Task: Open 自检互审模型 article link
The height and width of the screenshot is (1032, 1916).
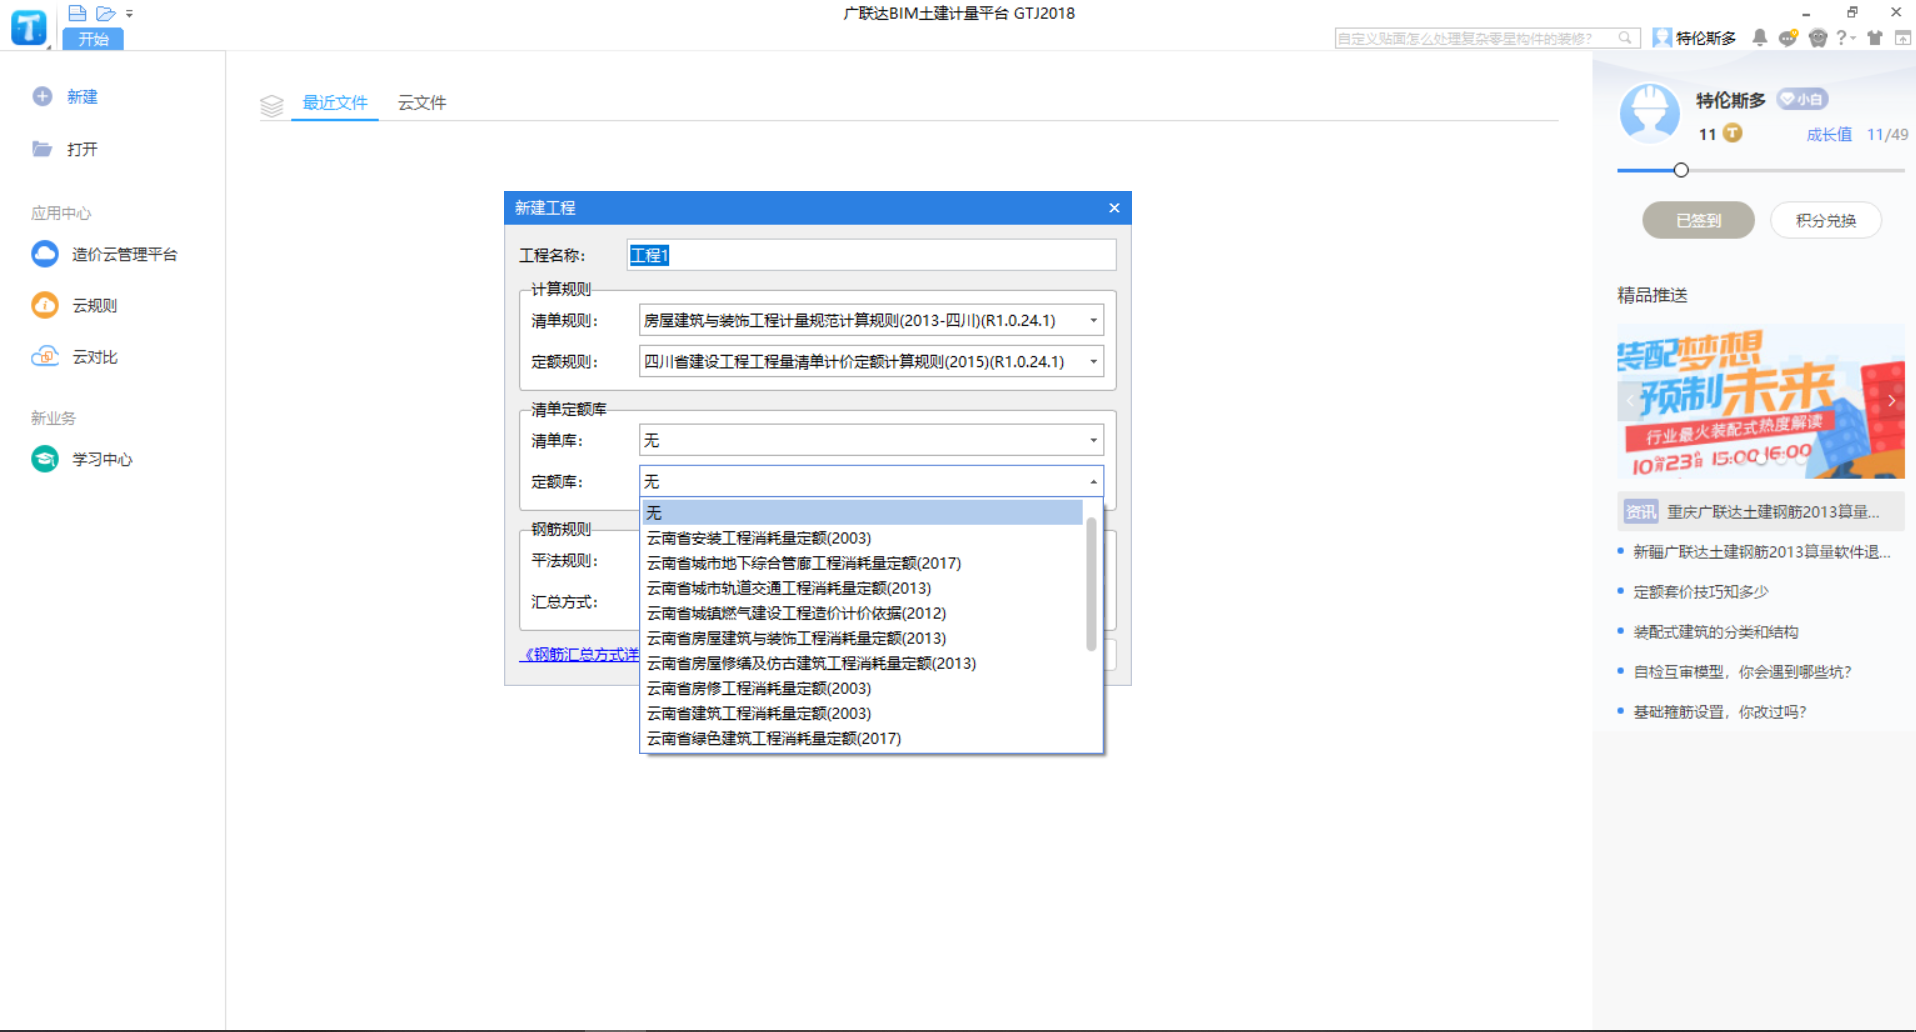Action: [x=1743, y=672]
